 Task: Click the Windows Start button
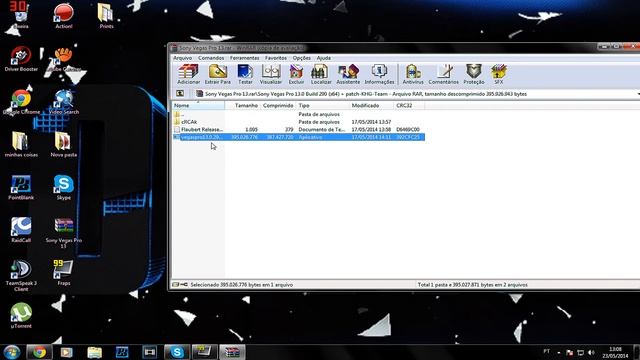12,352
